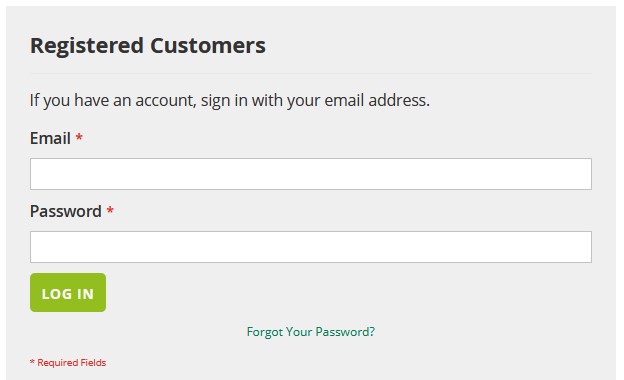
Task: Focus the Password input field
Action: [x=311, y=247]
